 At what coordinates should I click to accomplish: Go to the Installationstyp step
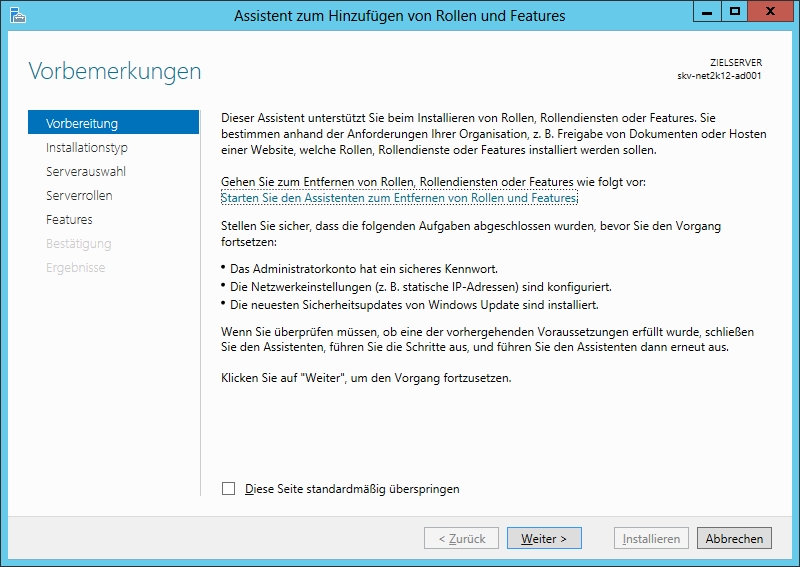(x=87, y=148)
